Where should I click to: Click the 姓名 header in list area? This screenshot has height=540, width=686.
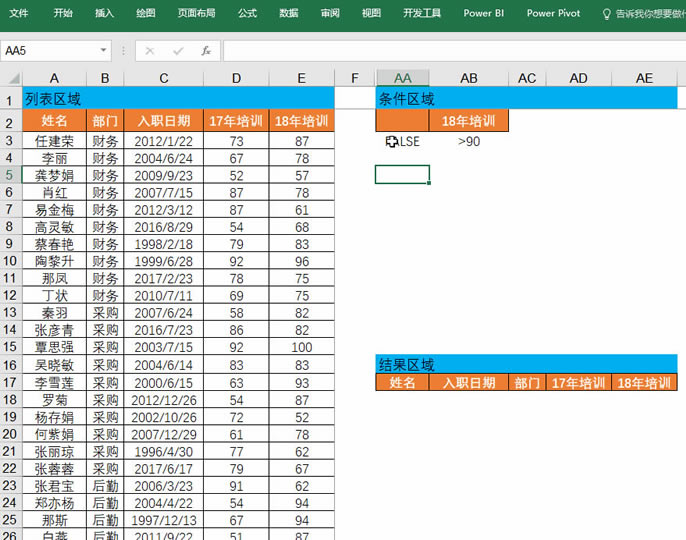(54, 120)
